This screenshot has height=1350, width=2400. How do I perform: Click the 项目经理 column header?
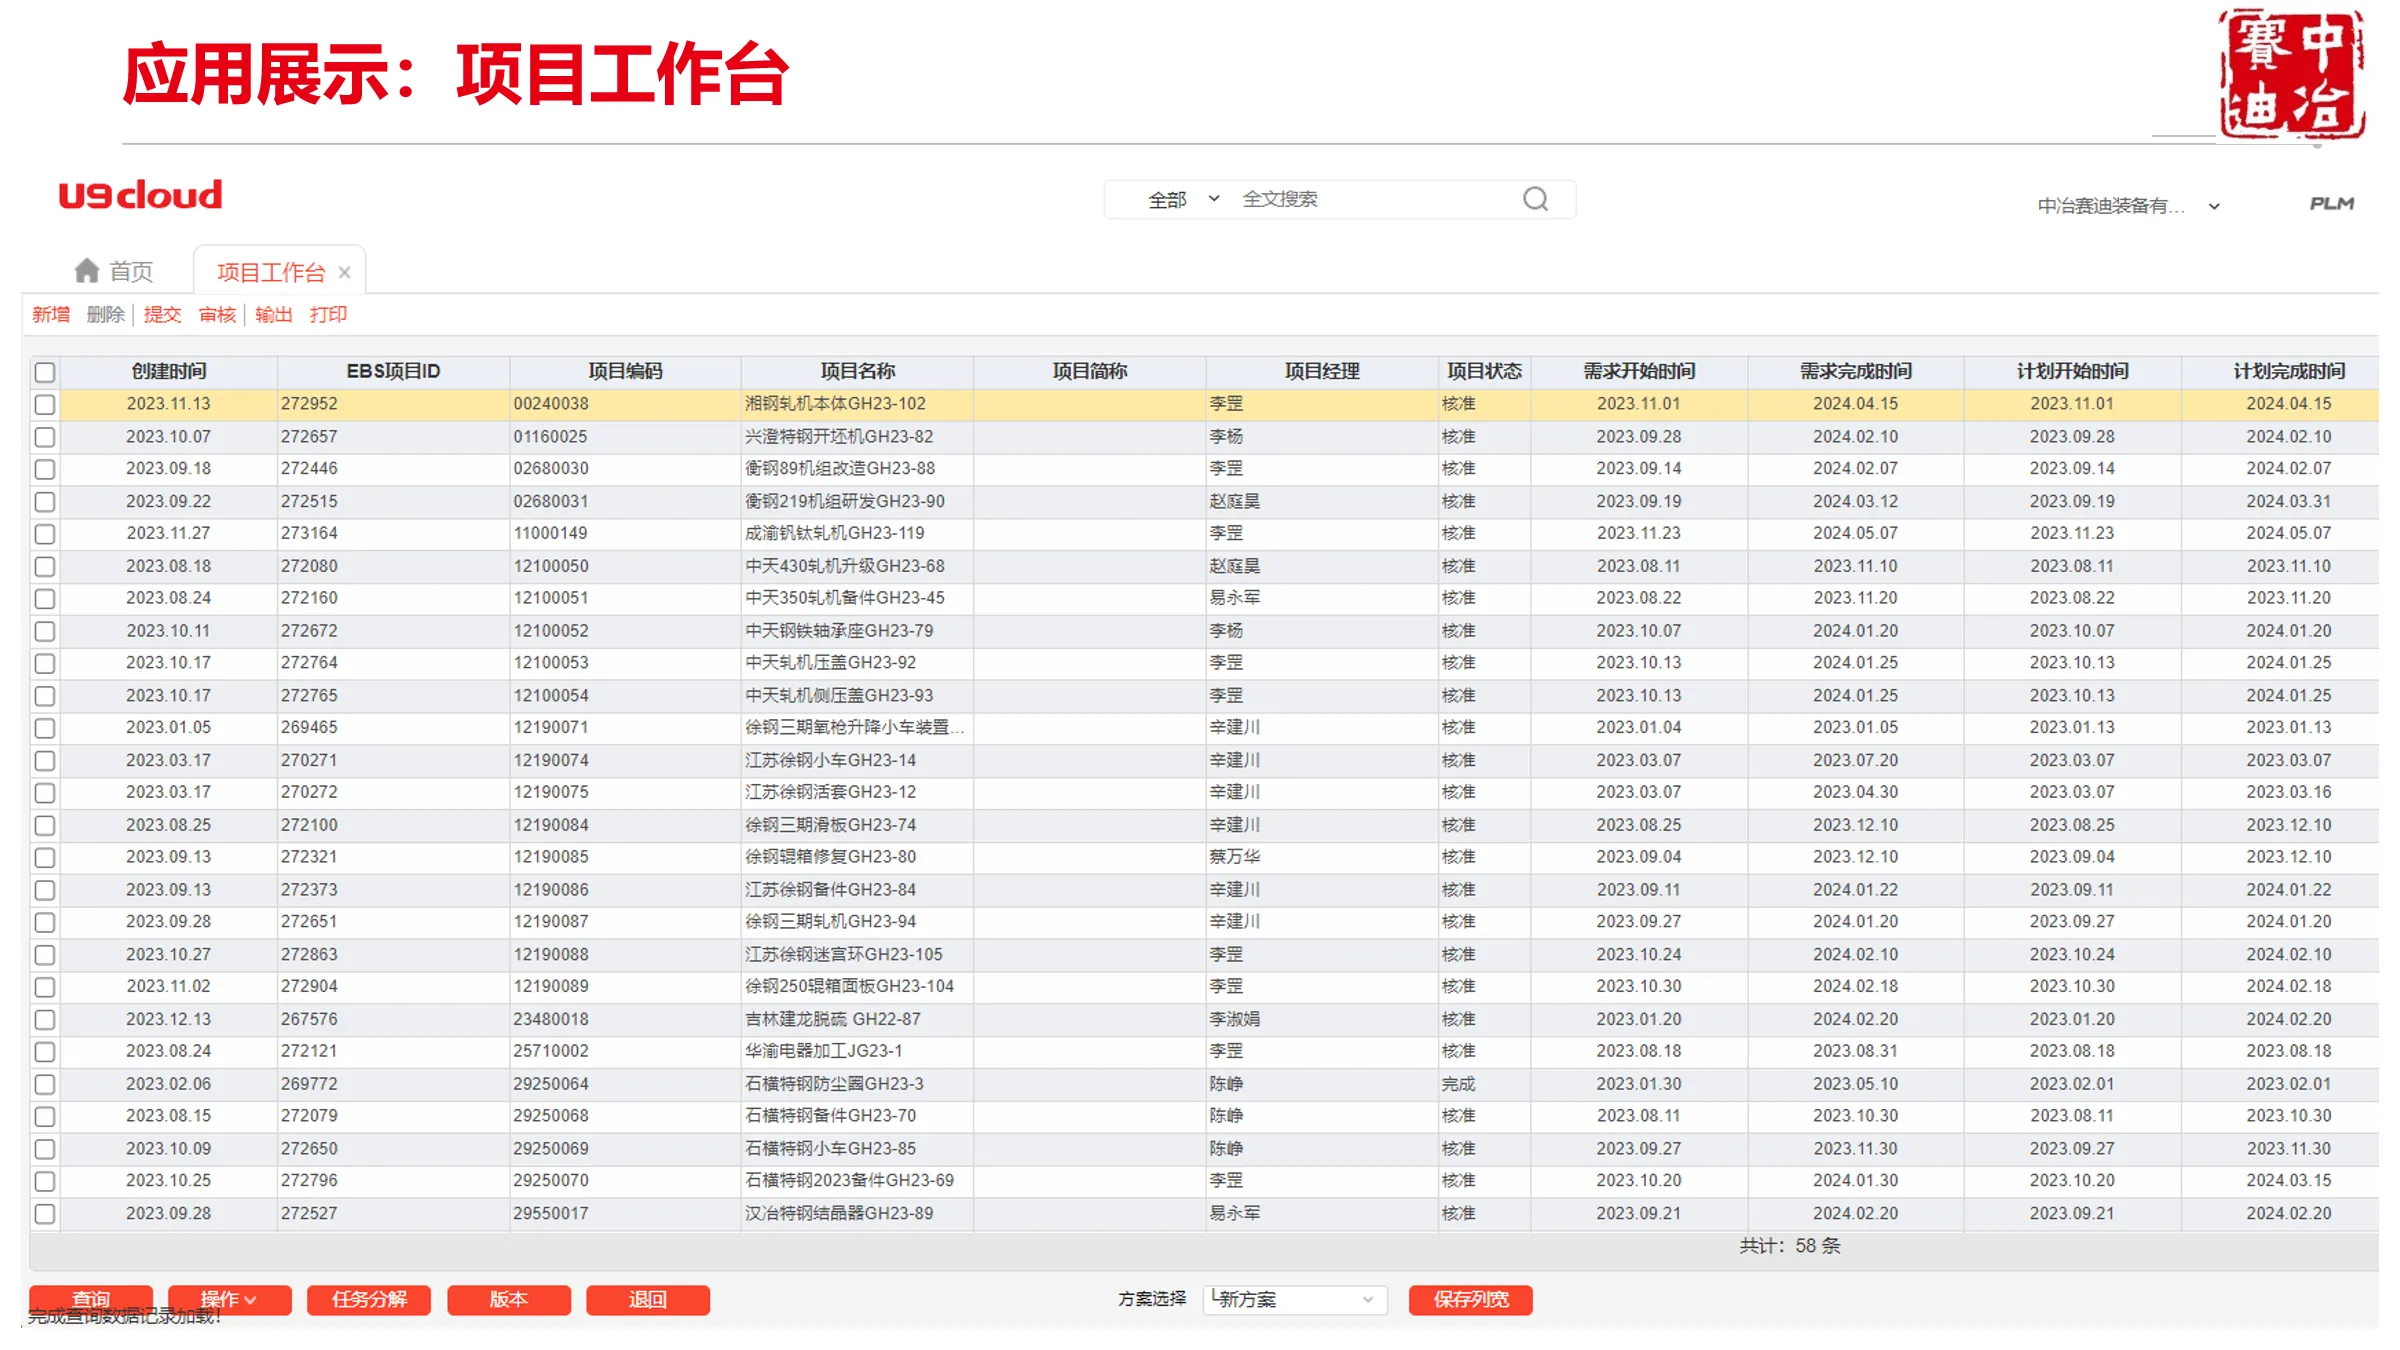tap(1322, 371)
